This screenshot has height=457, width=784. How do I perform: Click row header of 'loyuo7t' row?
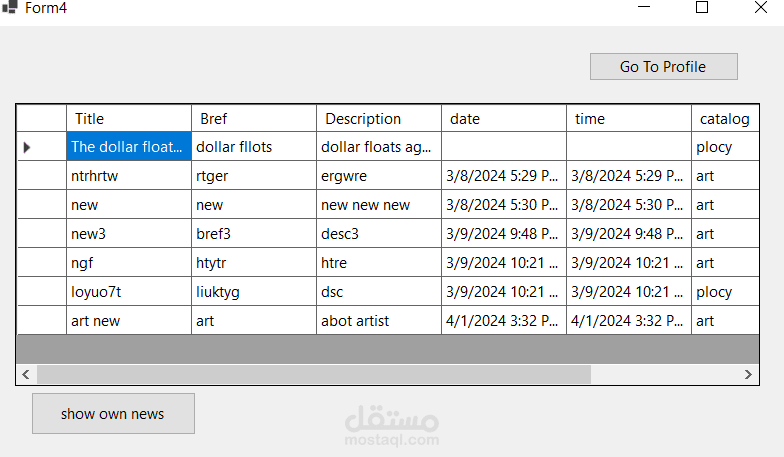pos(41,292)
